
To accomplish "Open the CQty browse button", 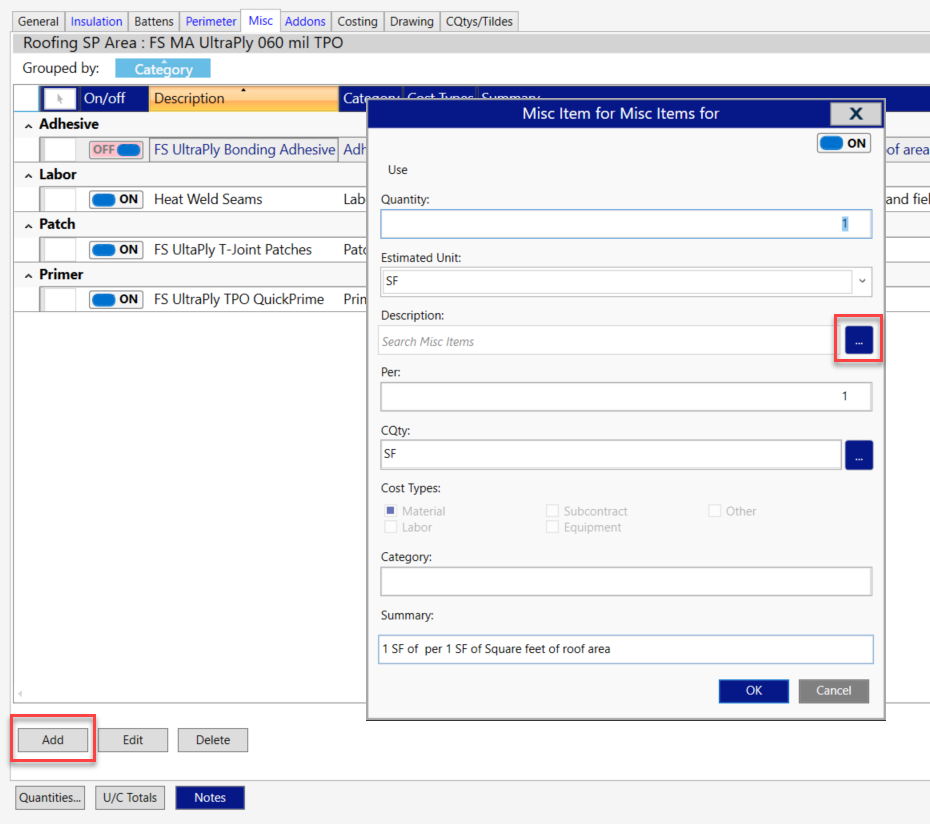I will pos(858,455).
